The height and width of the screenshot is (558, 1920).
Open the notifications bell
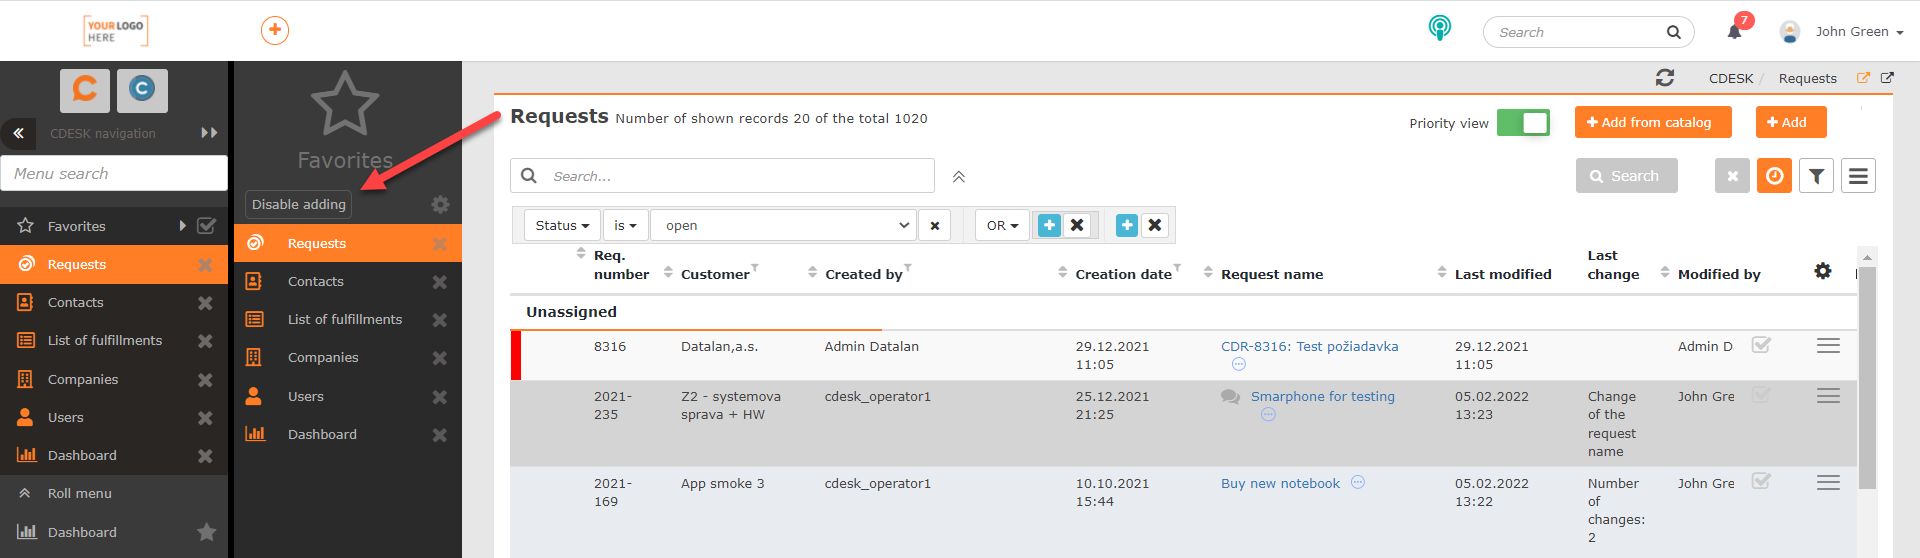[1735, 32]
